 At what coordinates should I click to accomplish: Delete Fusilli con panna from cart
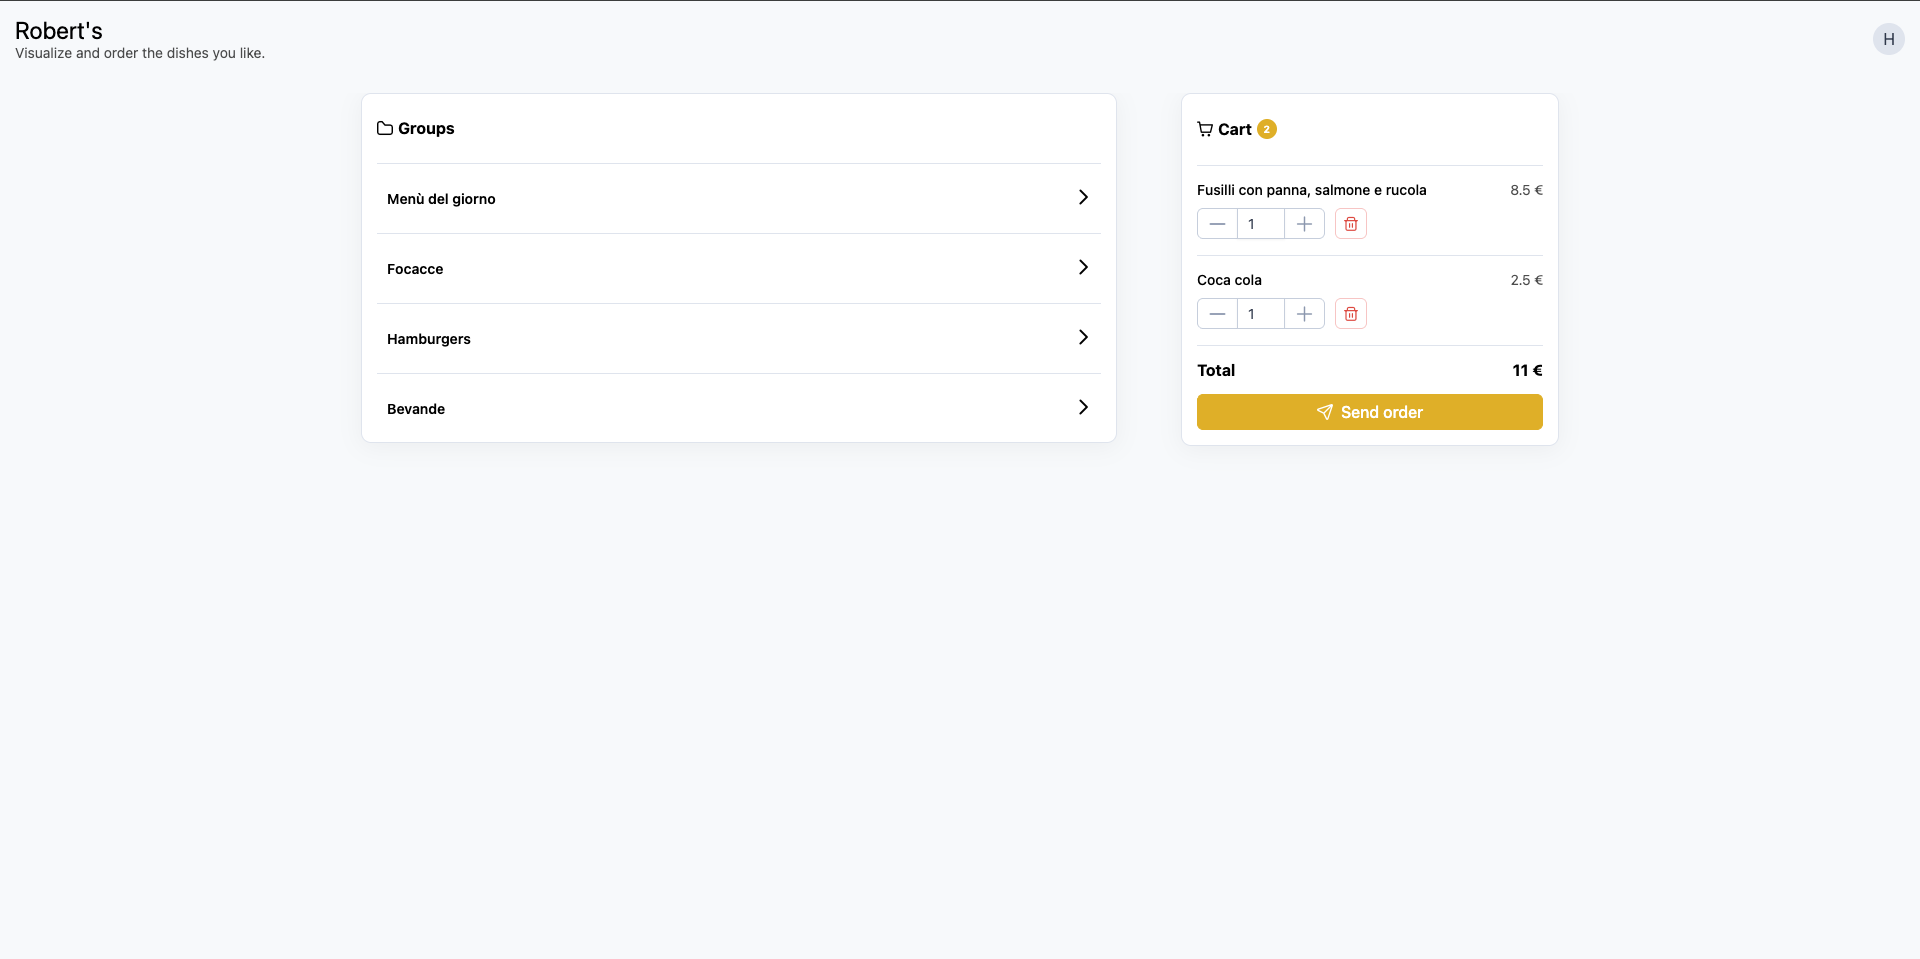(x=1350, y=224)
